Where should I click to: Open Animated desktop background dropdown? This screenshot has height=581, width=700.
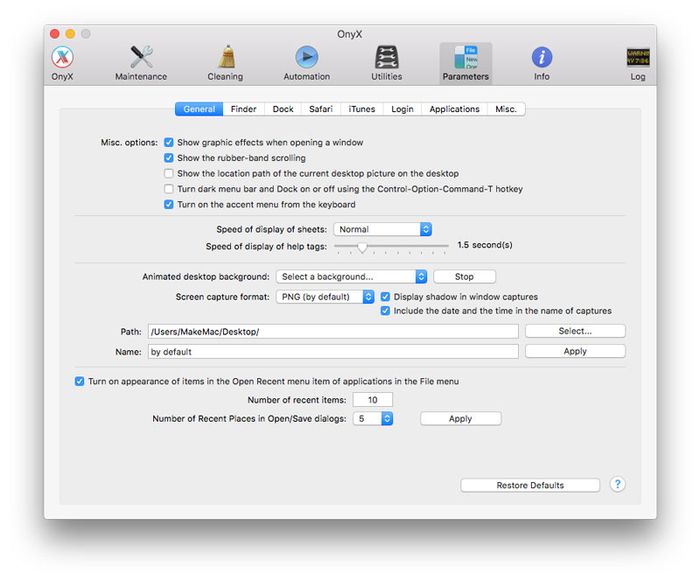tap(351, 277)
